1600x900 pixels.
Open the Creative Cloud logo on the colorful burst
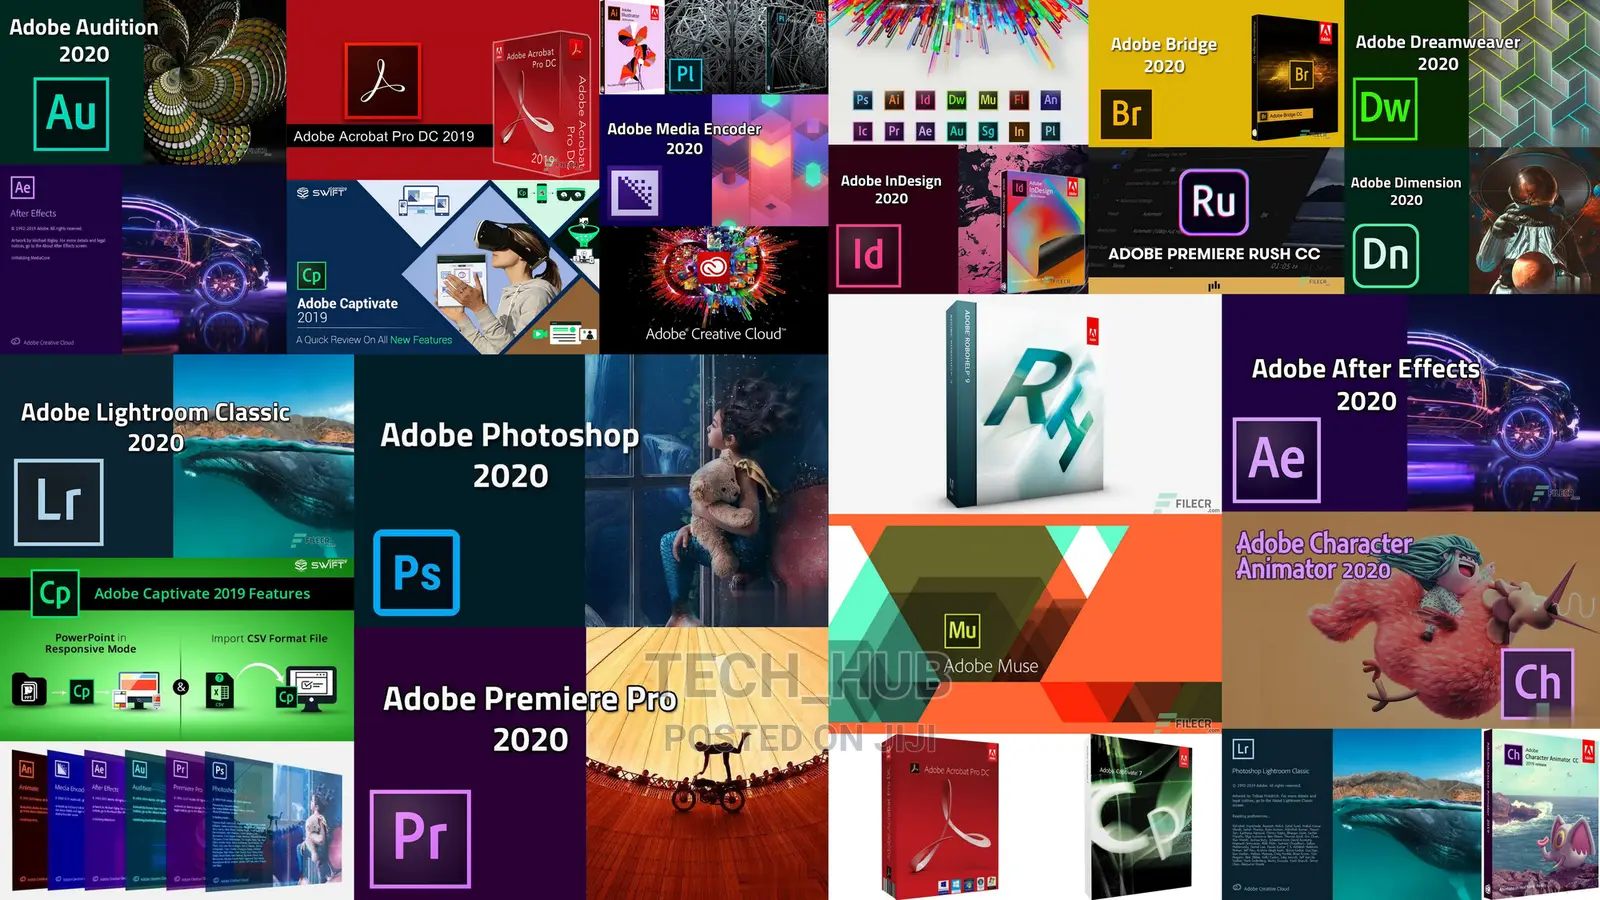pos(712,267)
